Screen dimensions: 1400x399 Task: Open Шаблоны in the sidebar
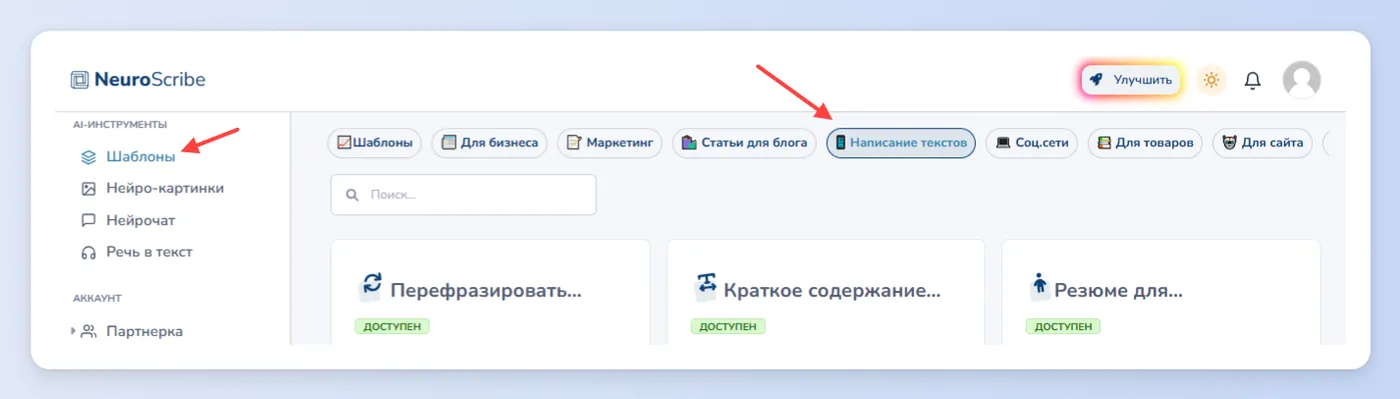pos(127,157)
